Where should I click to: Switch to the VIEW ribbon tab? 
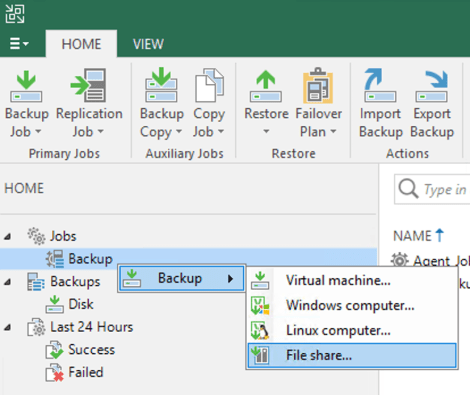148,44
